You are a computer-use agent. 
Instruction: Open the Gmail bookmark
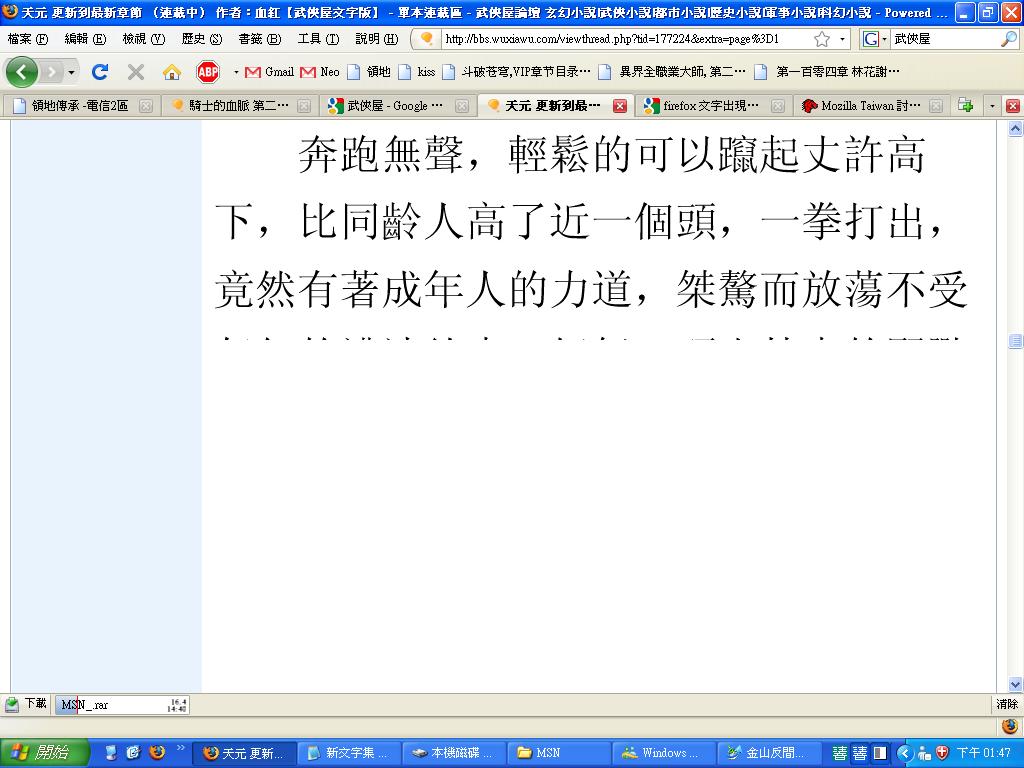point(269,72)
